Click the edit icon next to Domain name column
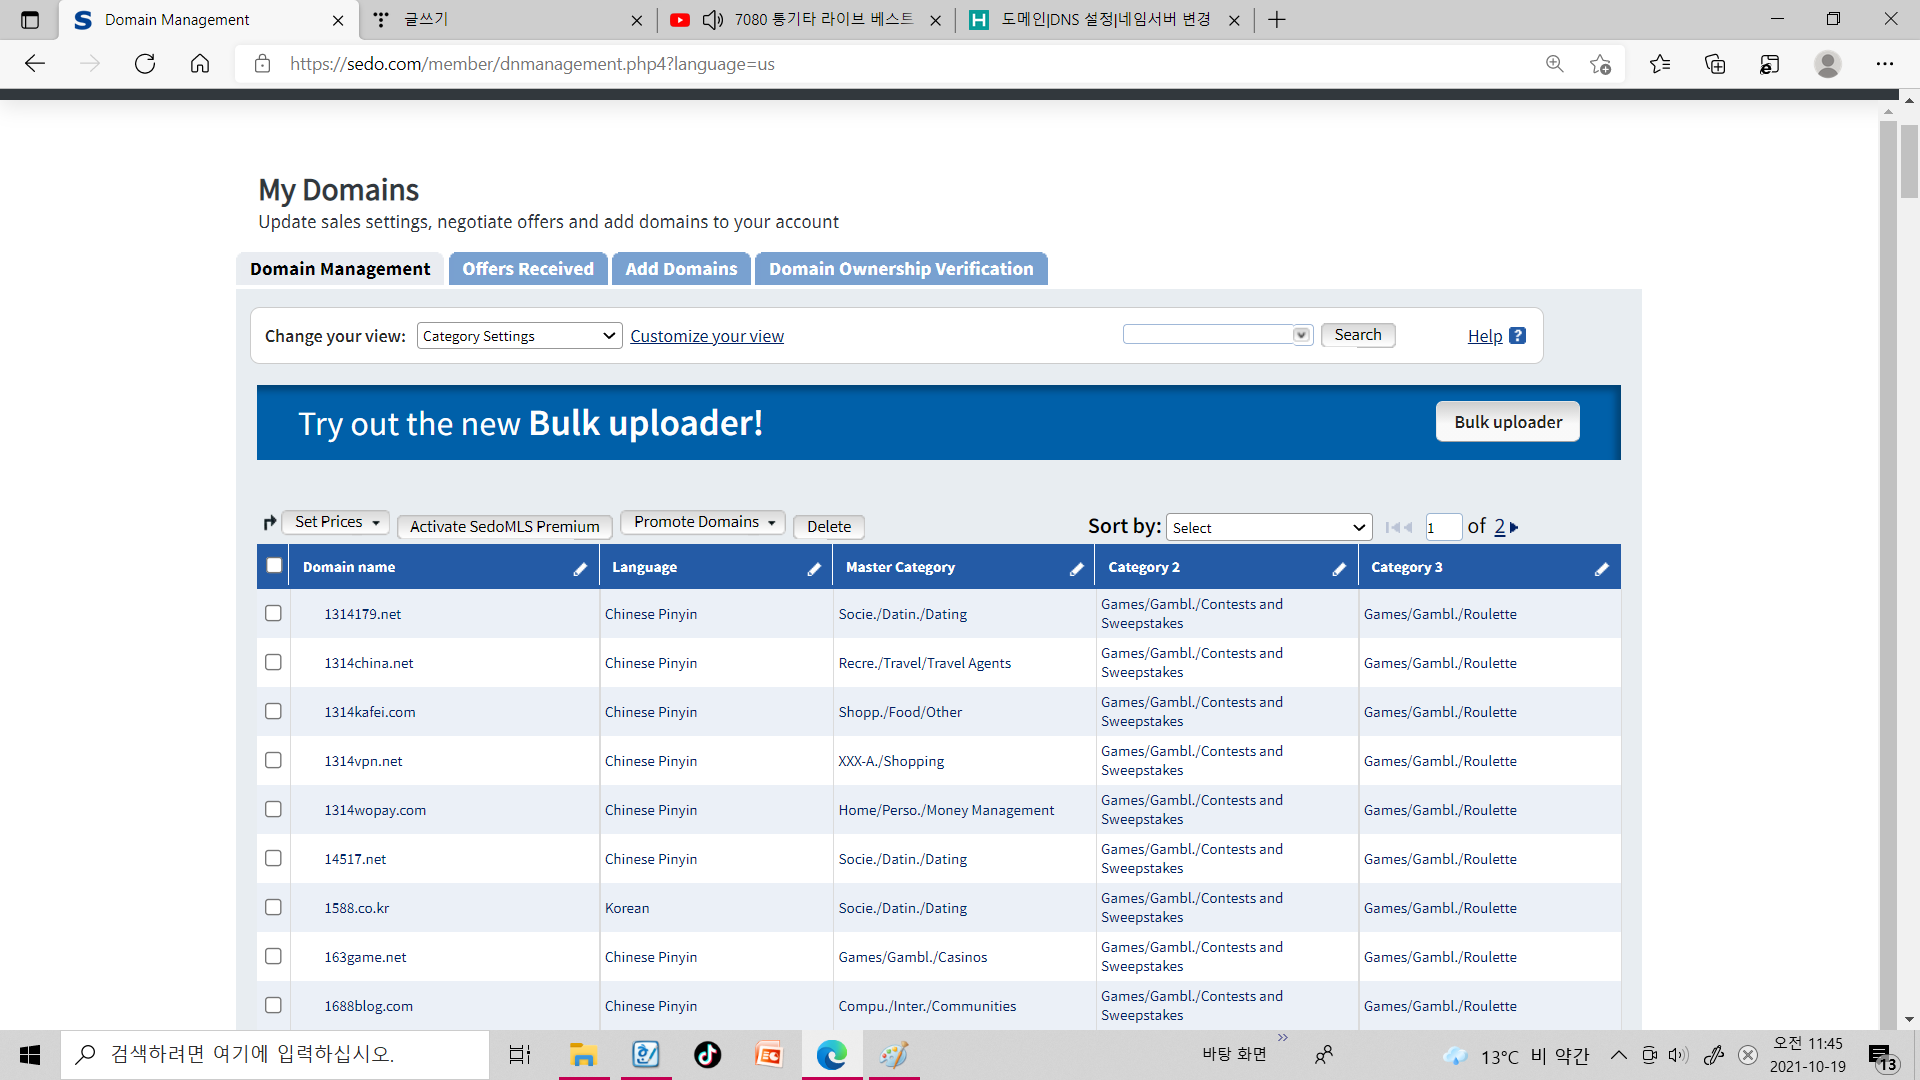 (x=580, y=568)
